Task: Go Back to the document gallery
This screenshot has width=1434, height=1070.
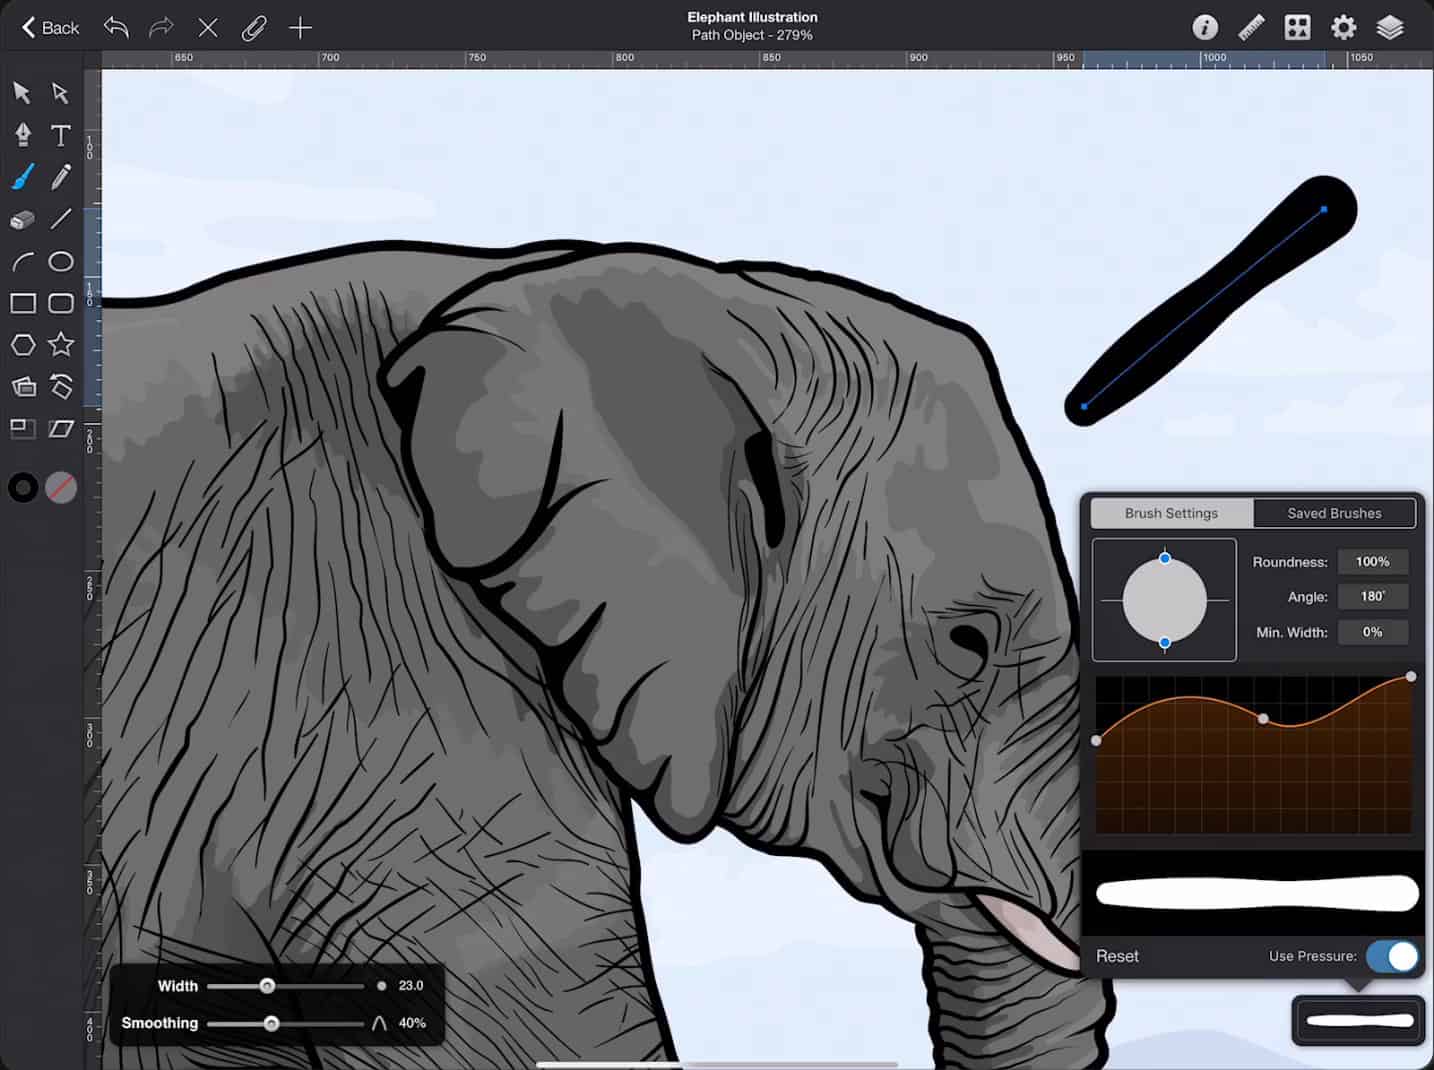Action: [x=48, y=27]
